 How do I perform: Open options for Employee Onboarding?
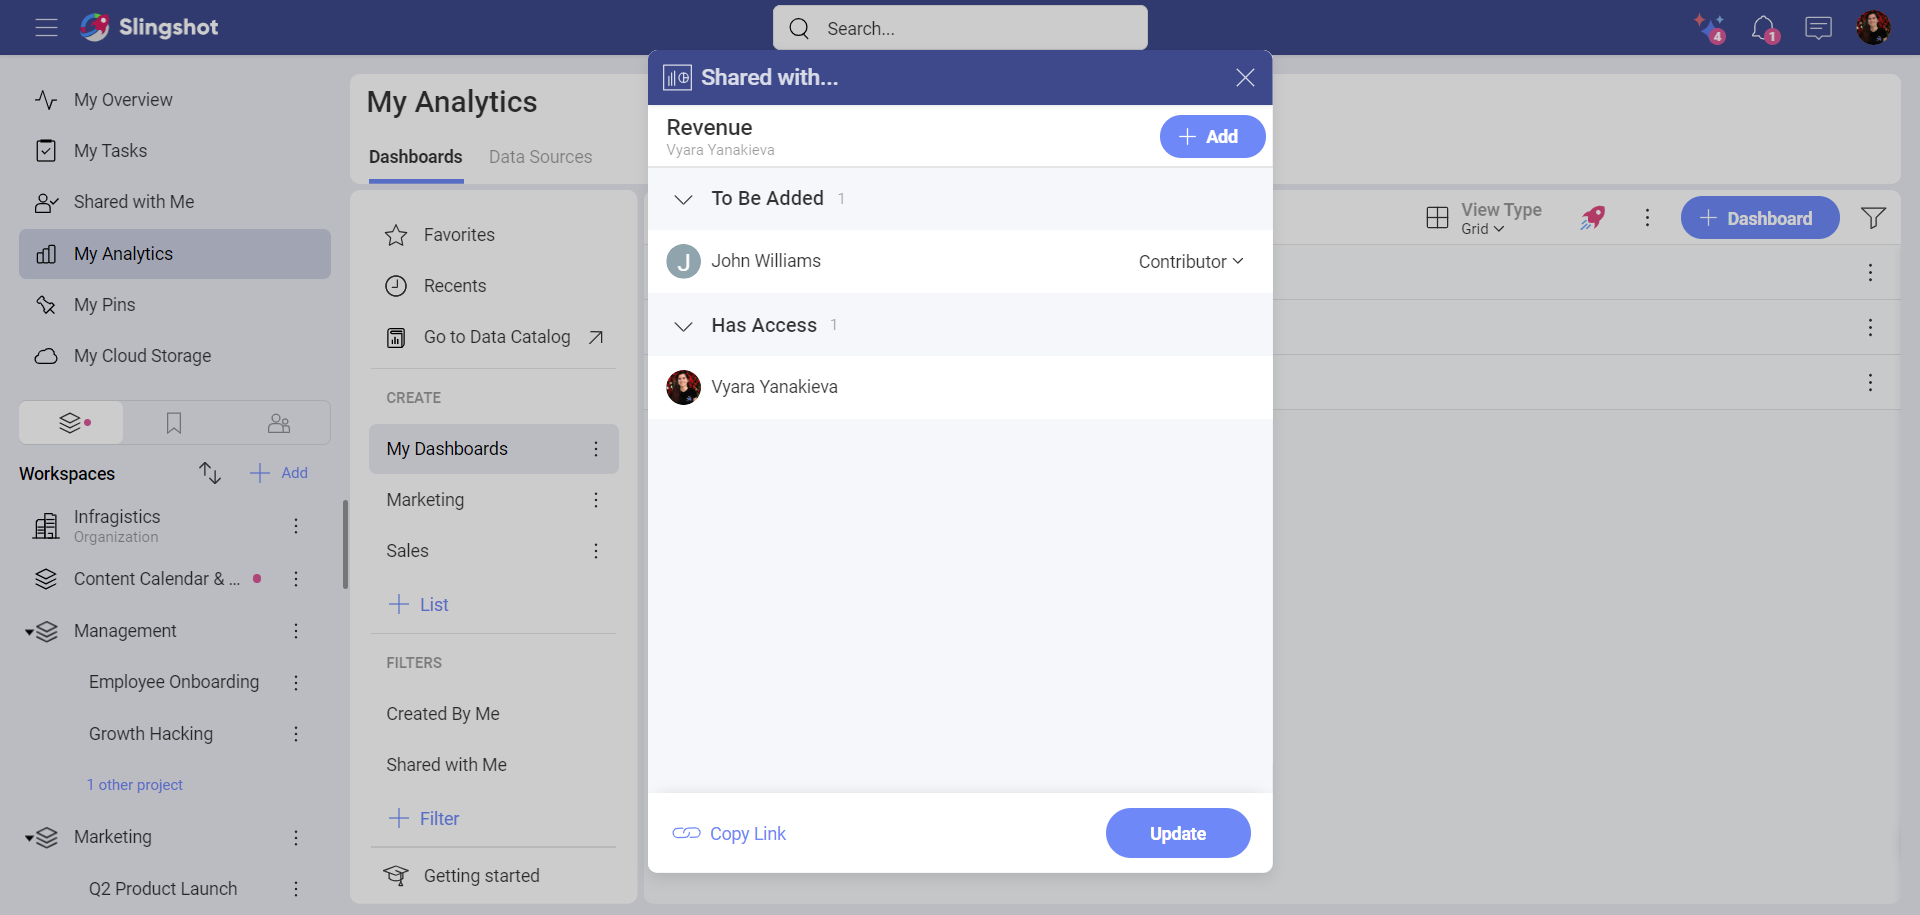[296, 682]
